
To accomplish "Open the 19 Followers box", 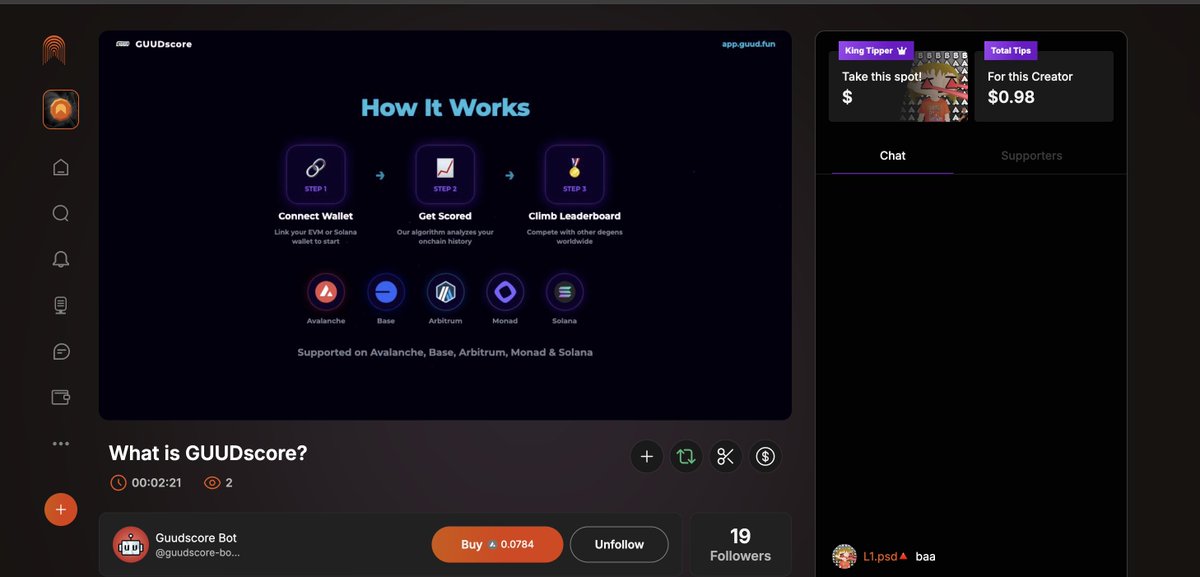I will (740, 545).
